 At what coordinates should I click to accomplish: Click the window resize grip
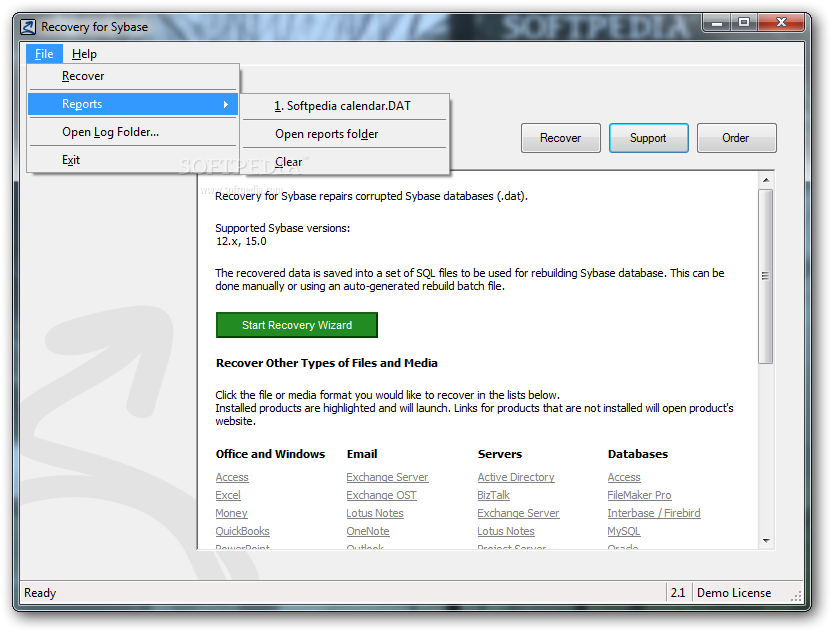796,596
